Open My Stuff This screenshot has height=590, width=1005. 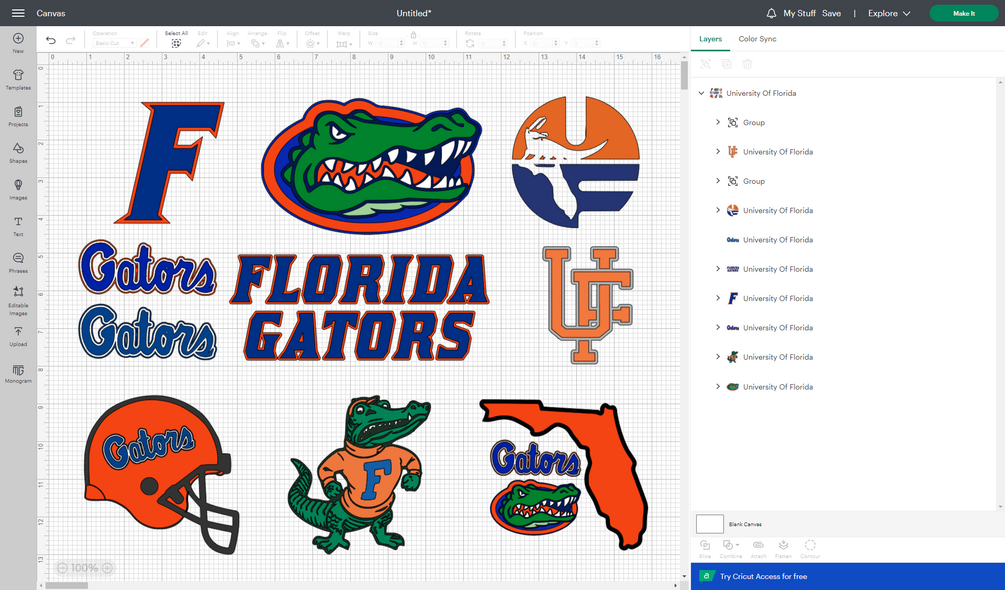coord(799,13)
